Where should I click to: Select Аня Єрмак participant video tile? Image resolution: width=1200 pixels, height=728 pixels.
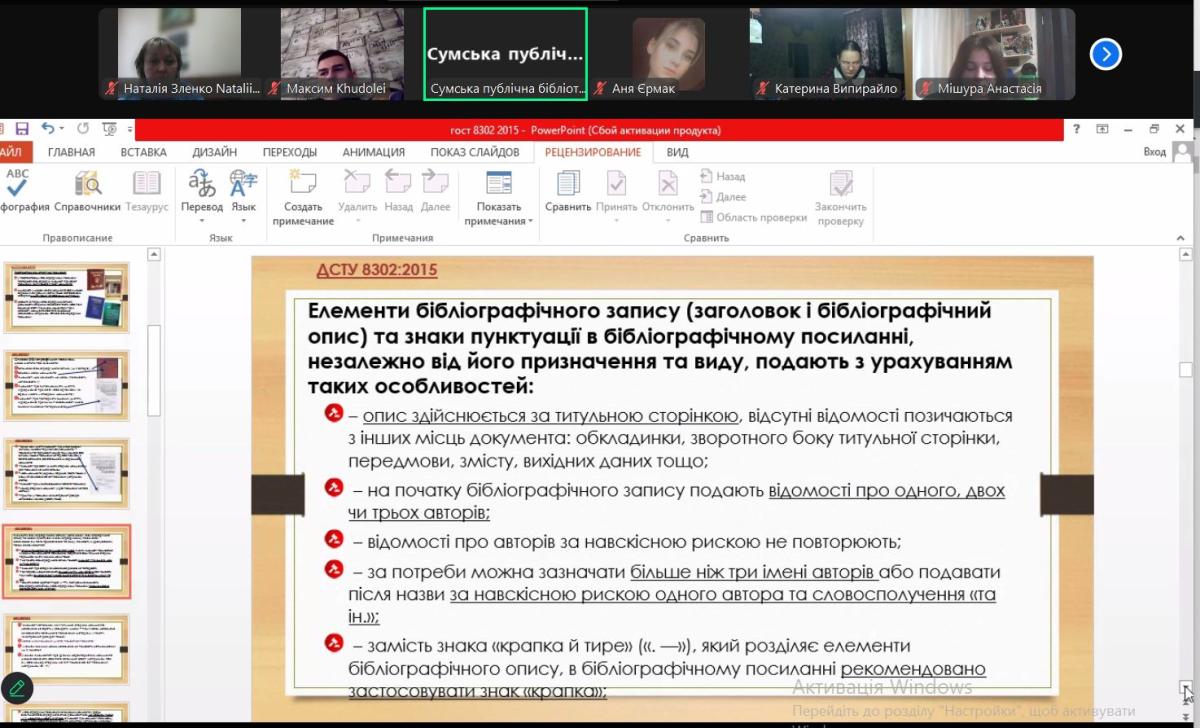669,54
